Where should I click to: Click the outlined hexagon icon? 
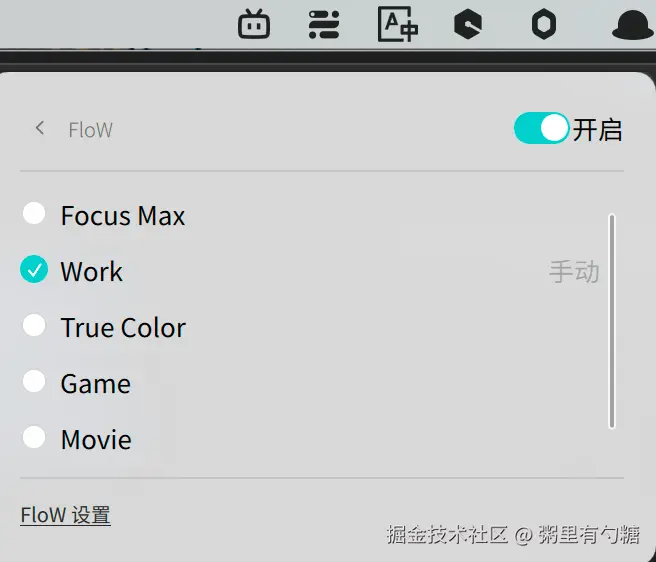543,24
